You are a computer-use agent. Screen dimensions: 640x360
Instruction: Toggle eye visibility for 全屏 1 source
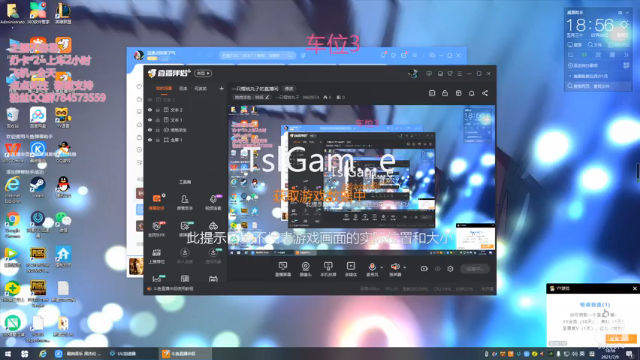[150, 140]
